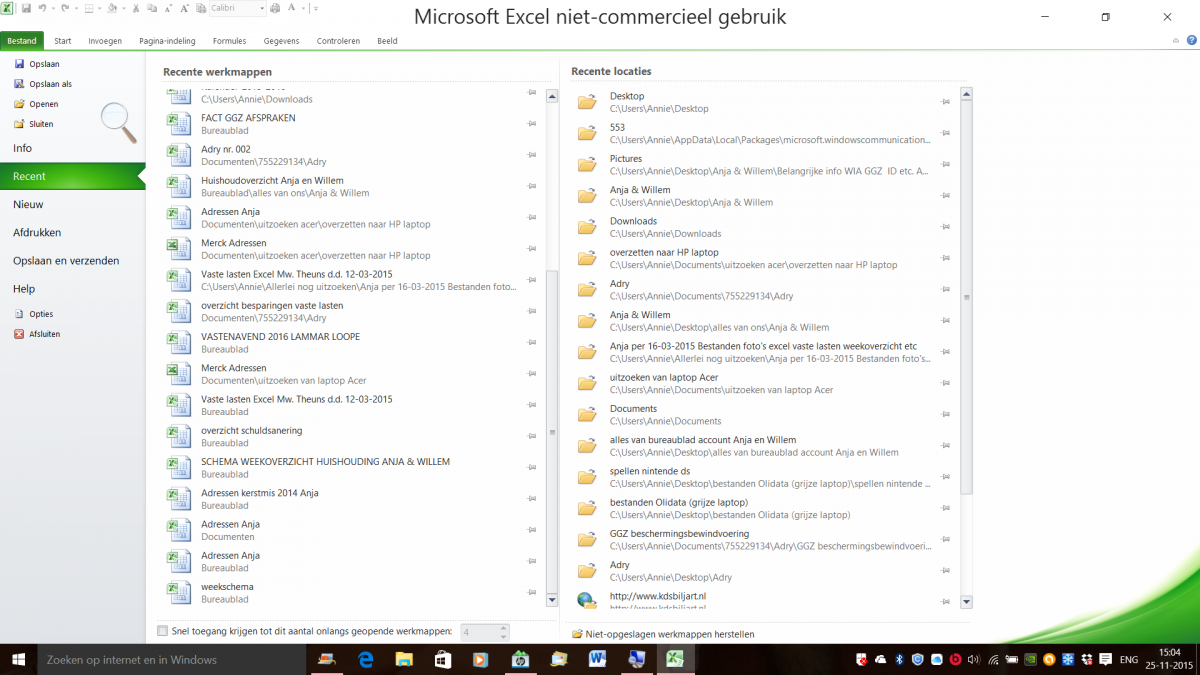Viewport: 1200px width, 675px height.
Task: Click the Borders icon in the quick access toolbar
Action: [x=88, y=8]
